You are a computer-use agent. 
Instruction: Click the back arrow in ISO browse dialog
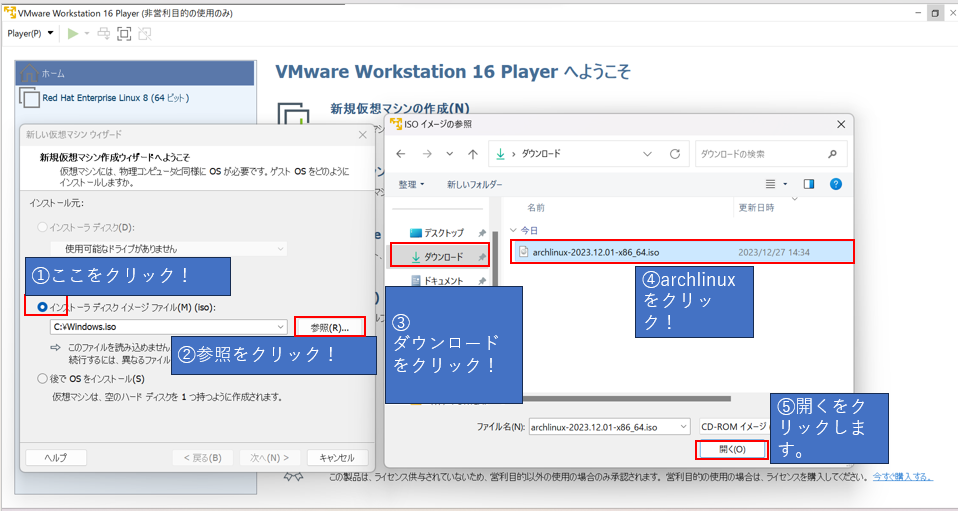point(401,154)
